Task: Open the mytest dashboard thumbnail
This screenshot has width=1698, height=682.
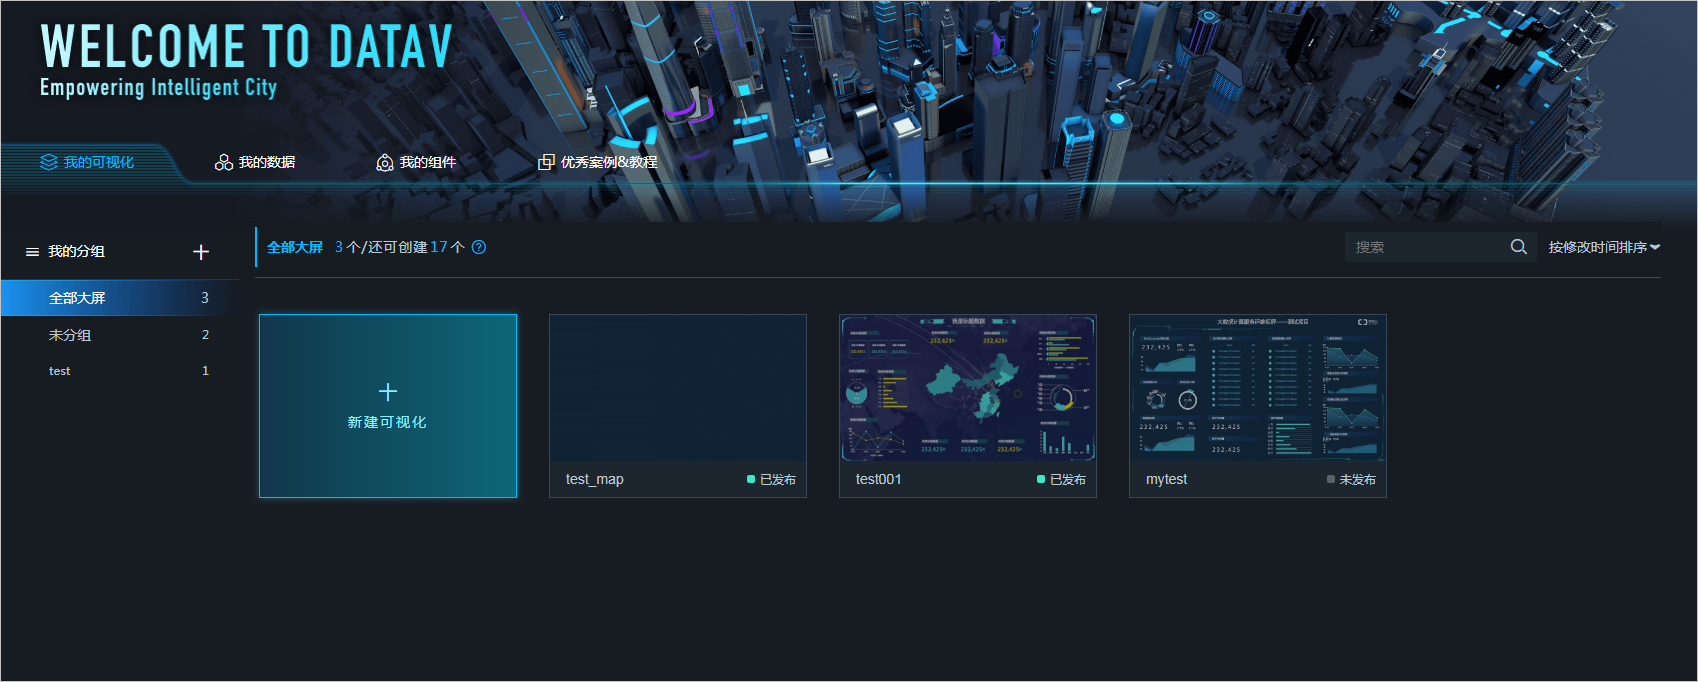Action: point(1258,388)
